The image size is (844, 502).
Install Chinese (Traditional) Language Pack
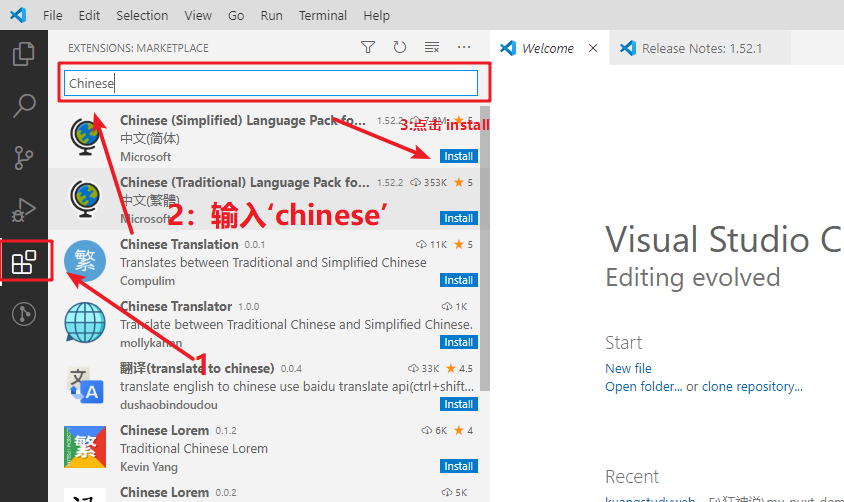coord(459,218)
